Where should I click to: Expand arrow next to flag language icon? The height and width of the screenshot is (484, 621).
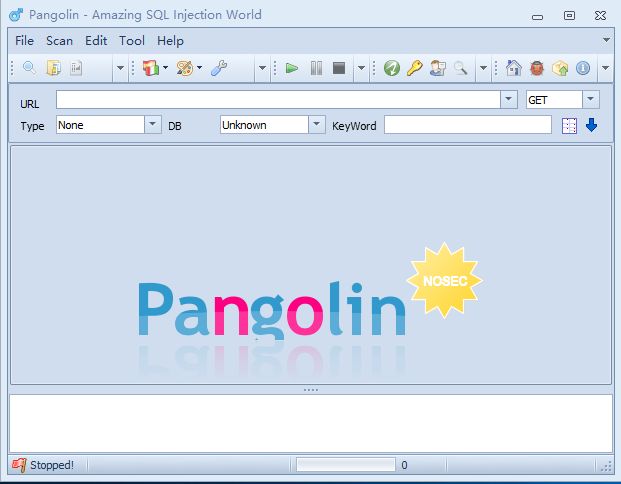point(166,68)
